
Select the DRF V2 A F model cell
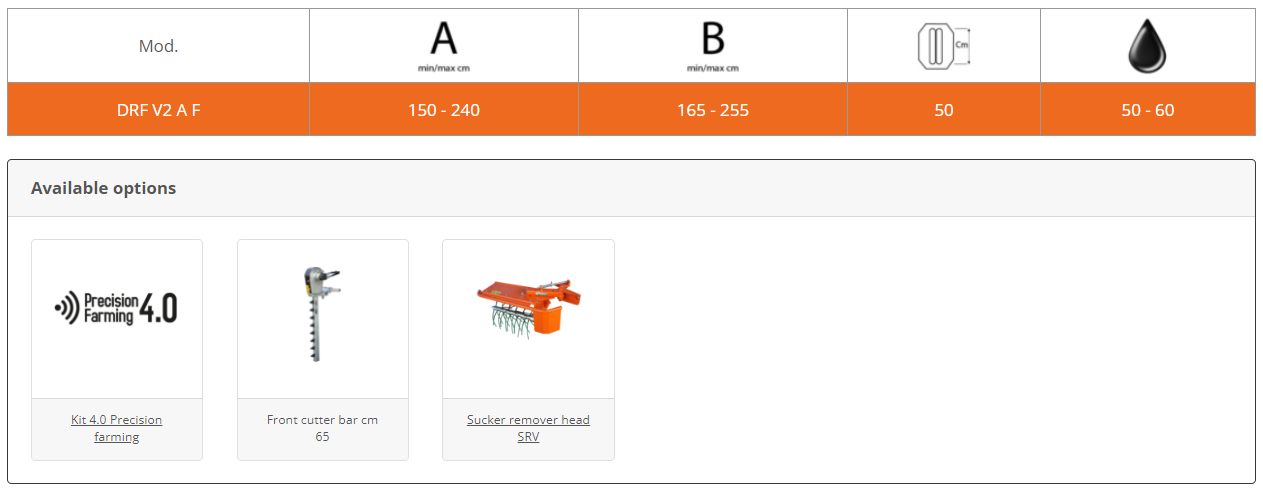tap(158, 110)
